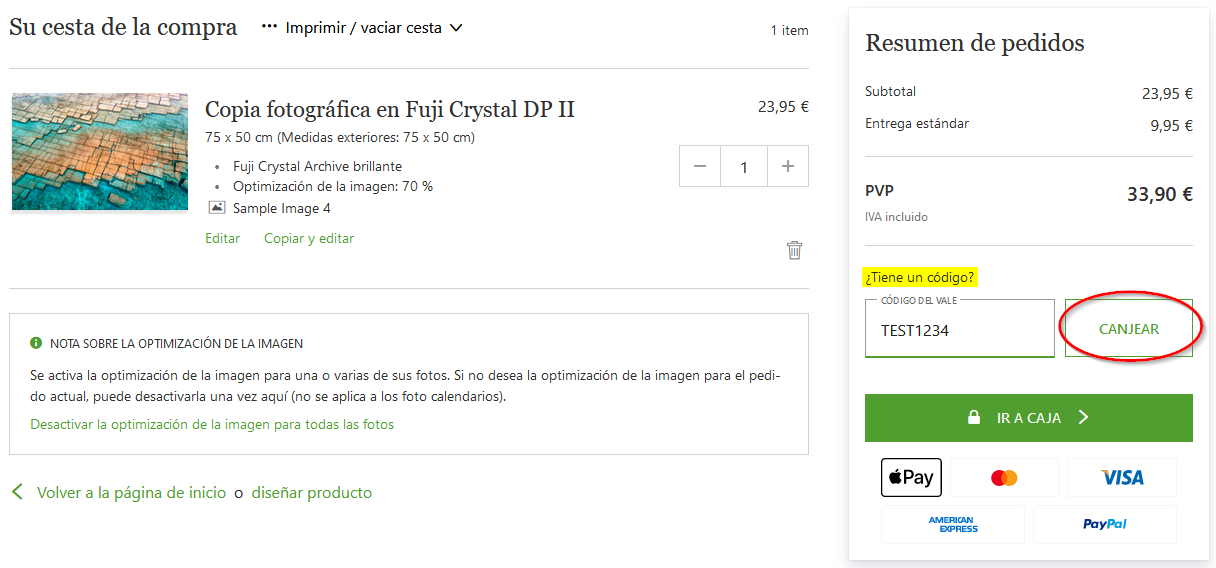
Task: Click the Sample Image 4 picture icon
Action: (x=217, y=208)
